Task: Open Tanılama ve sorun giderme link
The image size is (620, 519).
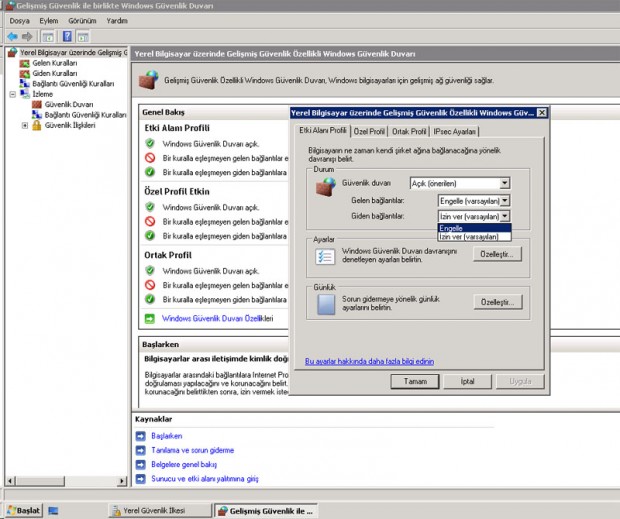Action: (x=193, y=450)
